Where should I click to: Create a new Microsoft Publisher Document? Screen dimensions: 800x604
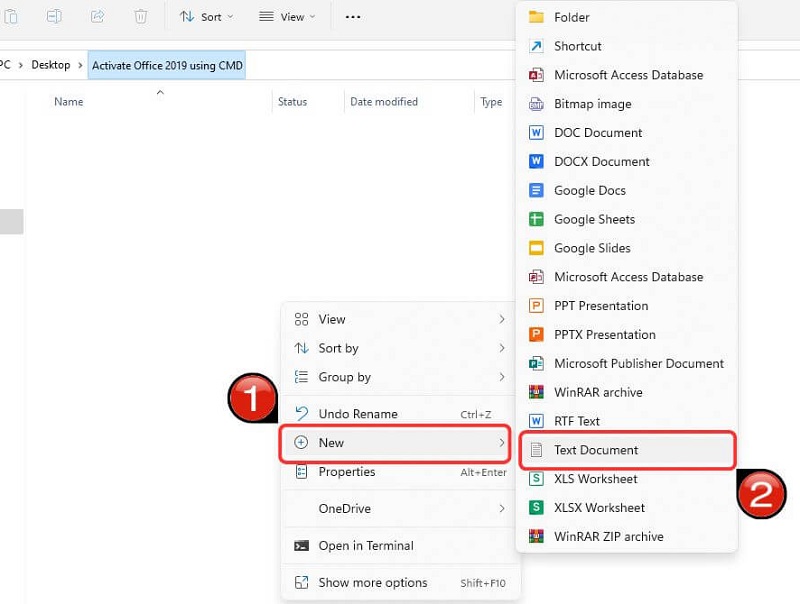click(627, 363)
